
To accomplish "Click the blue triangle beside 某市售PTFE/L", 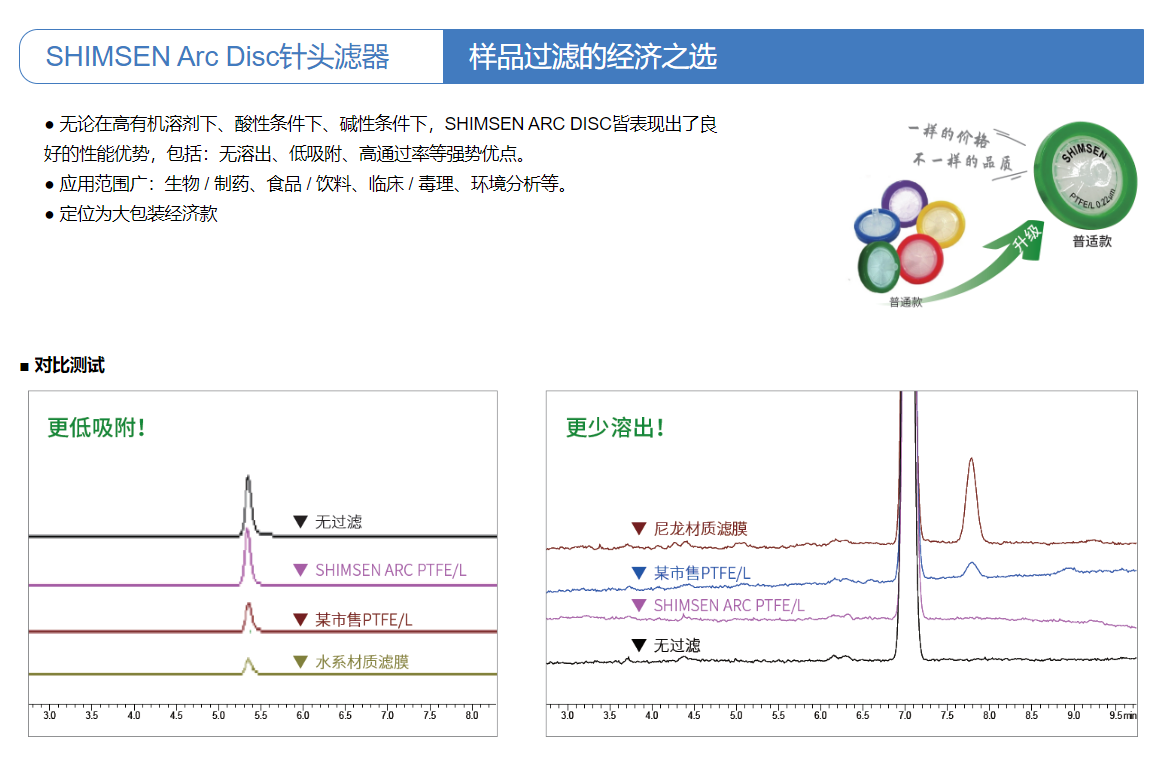I will 639,573.
